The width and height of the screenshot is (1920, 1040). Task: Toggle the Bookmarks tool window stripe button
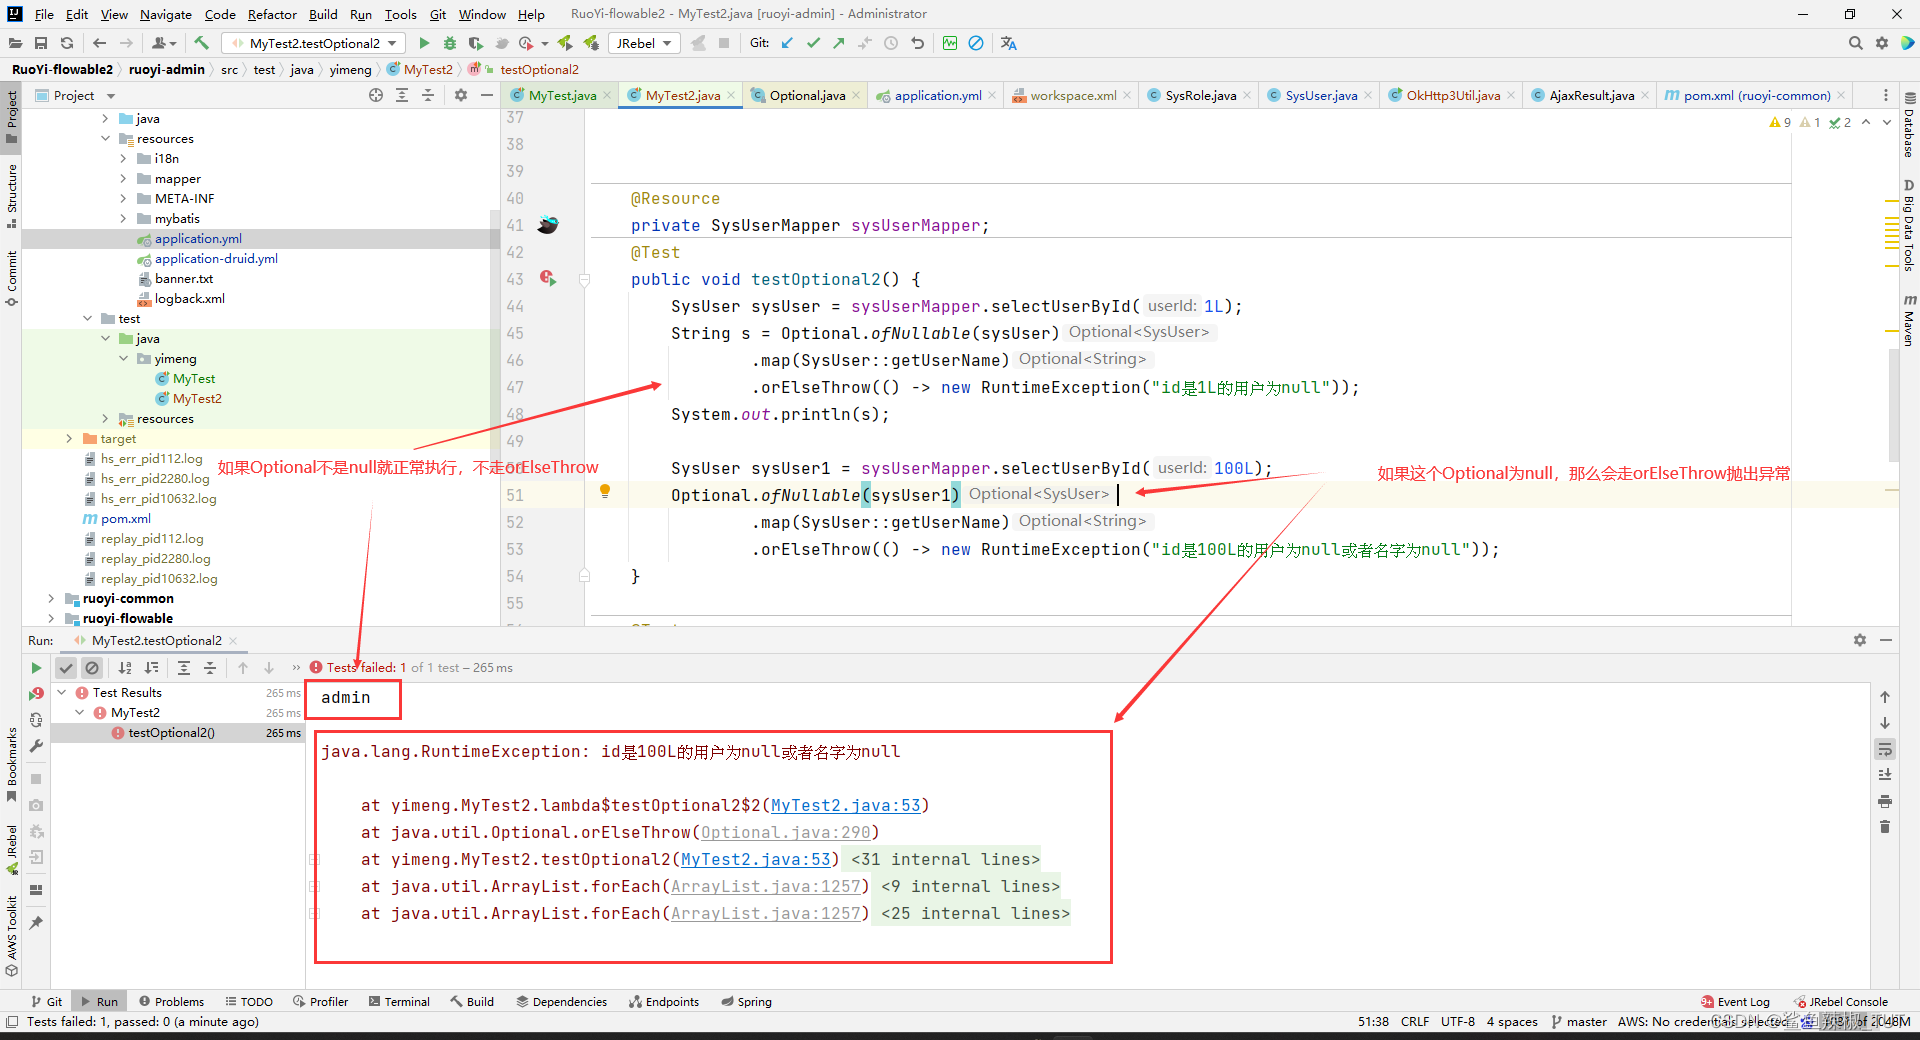pyautogui.click(x=12, y=765)
